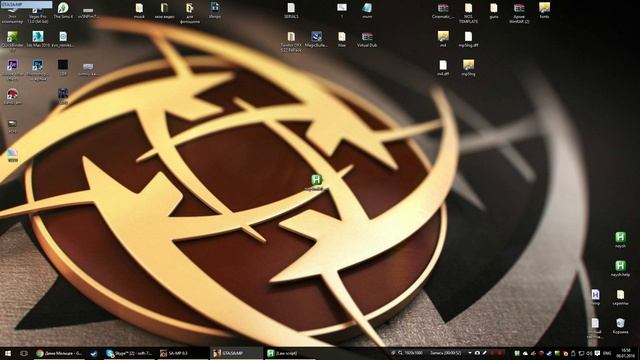The image size is (640, 360).
Task: Select the guns folder icon
Action: 493,11
